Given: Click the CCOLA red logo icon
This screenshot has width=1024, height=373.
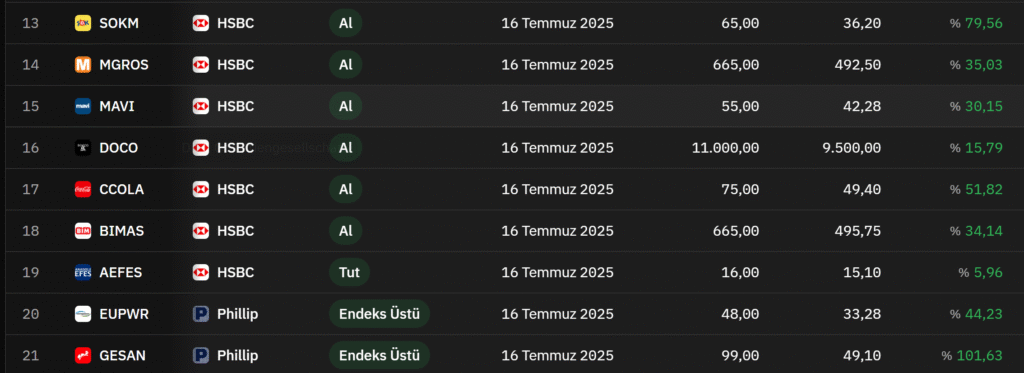Looking at the screenshot, I should [x=83, y=189].
